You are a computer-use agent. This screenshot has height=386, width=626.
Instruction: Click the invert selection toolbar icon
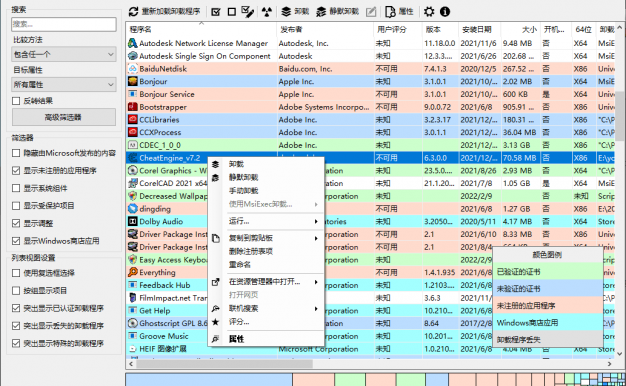[248, 12]
